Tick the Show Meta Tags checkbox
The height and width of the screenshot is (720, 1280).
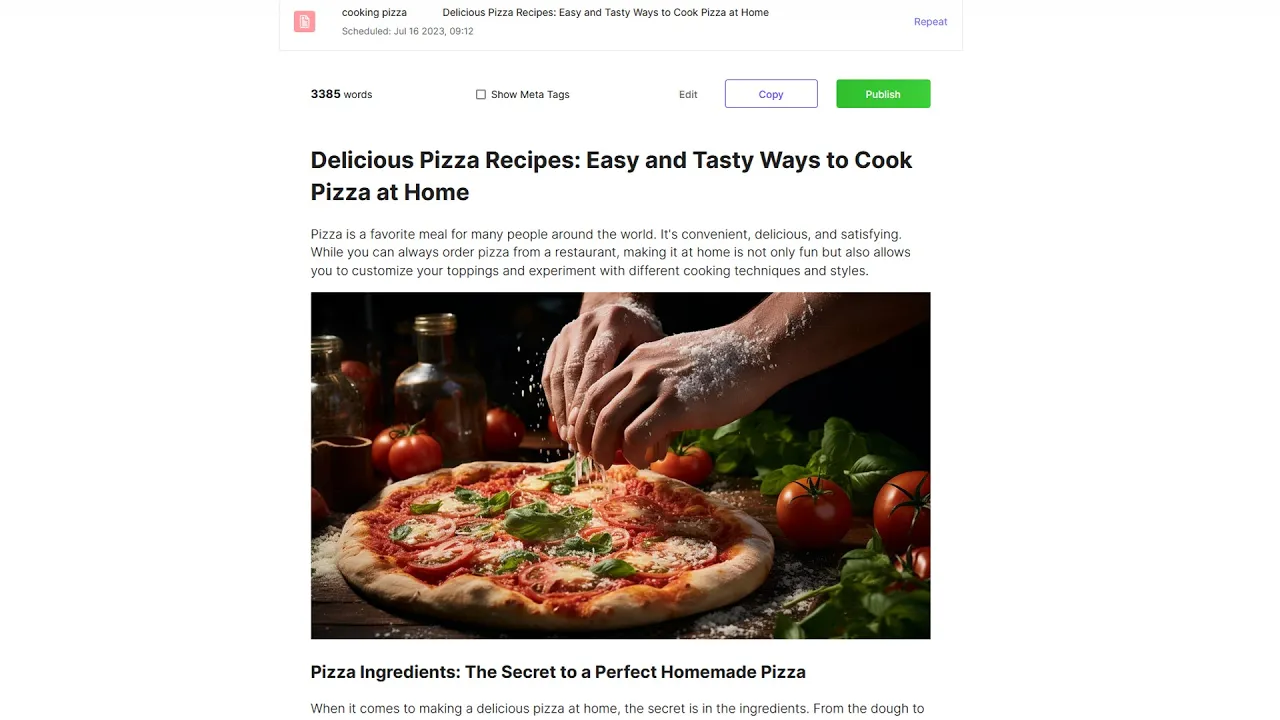481,94
